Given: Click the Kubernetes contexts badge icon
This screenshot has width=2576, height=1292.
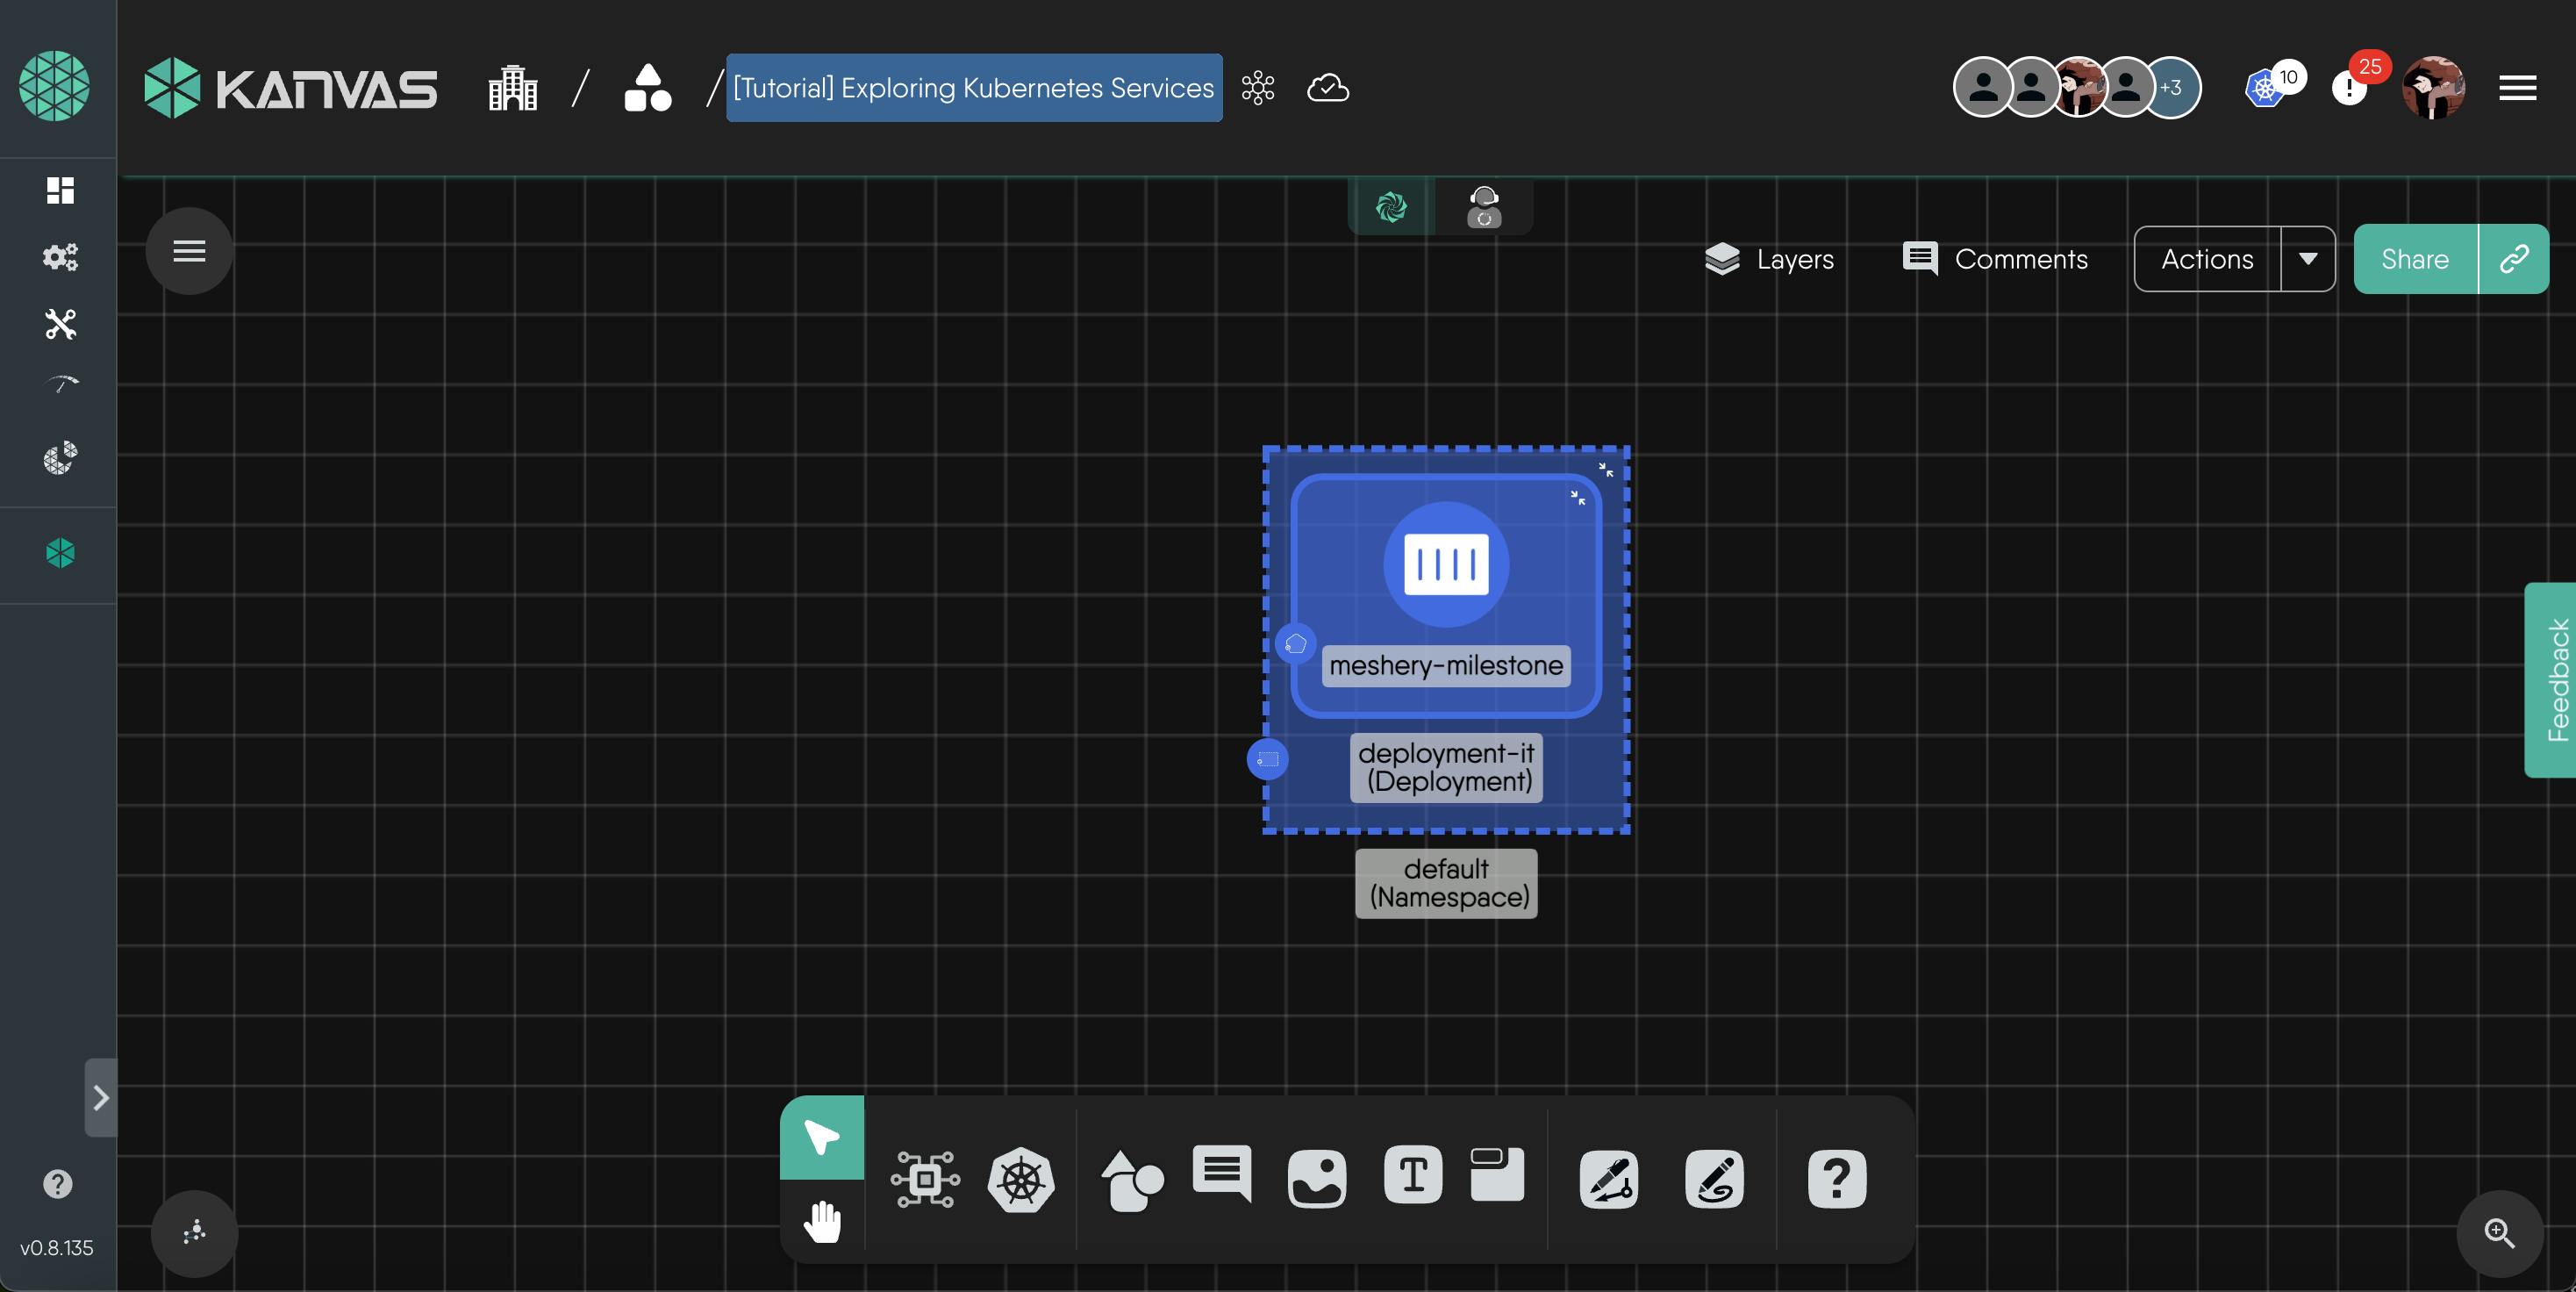Looking at the screenshot, I should tap(2264, 89).
